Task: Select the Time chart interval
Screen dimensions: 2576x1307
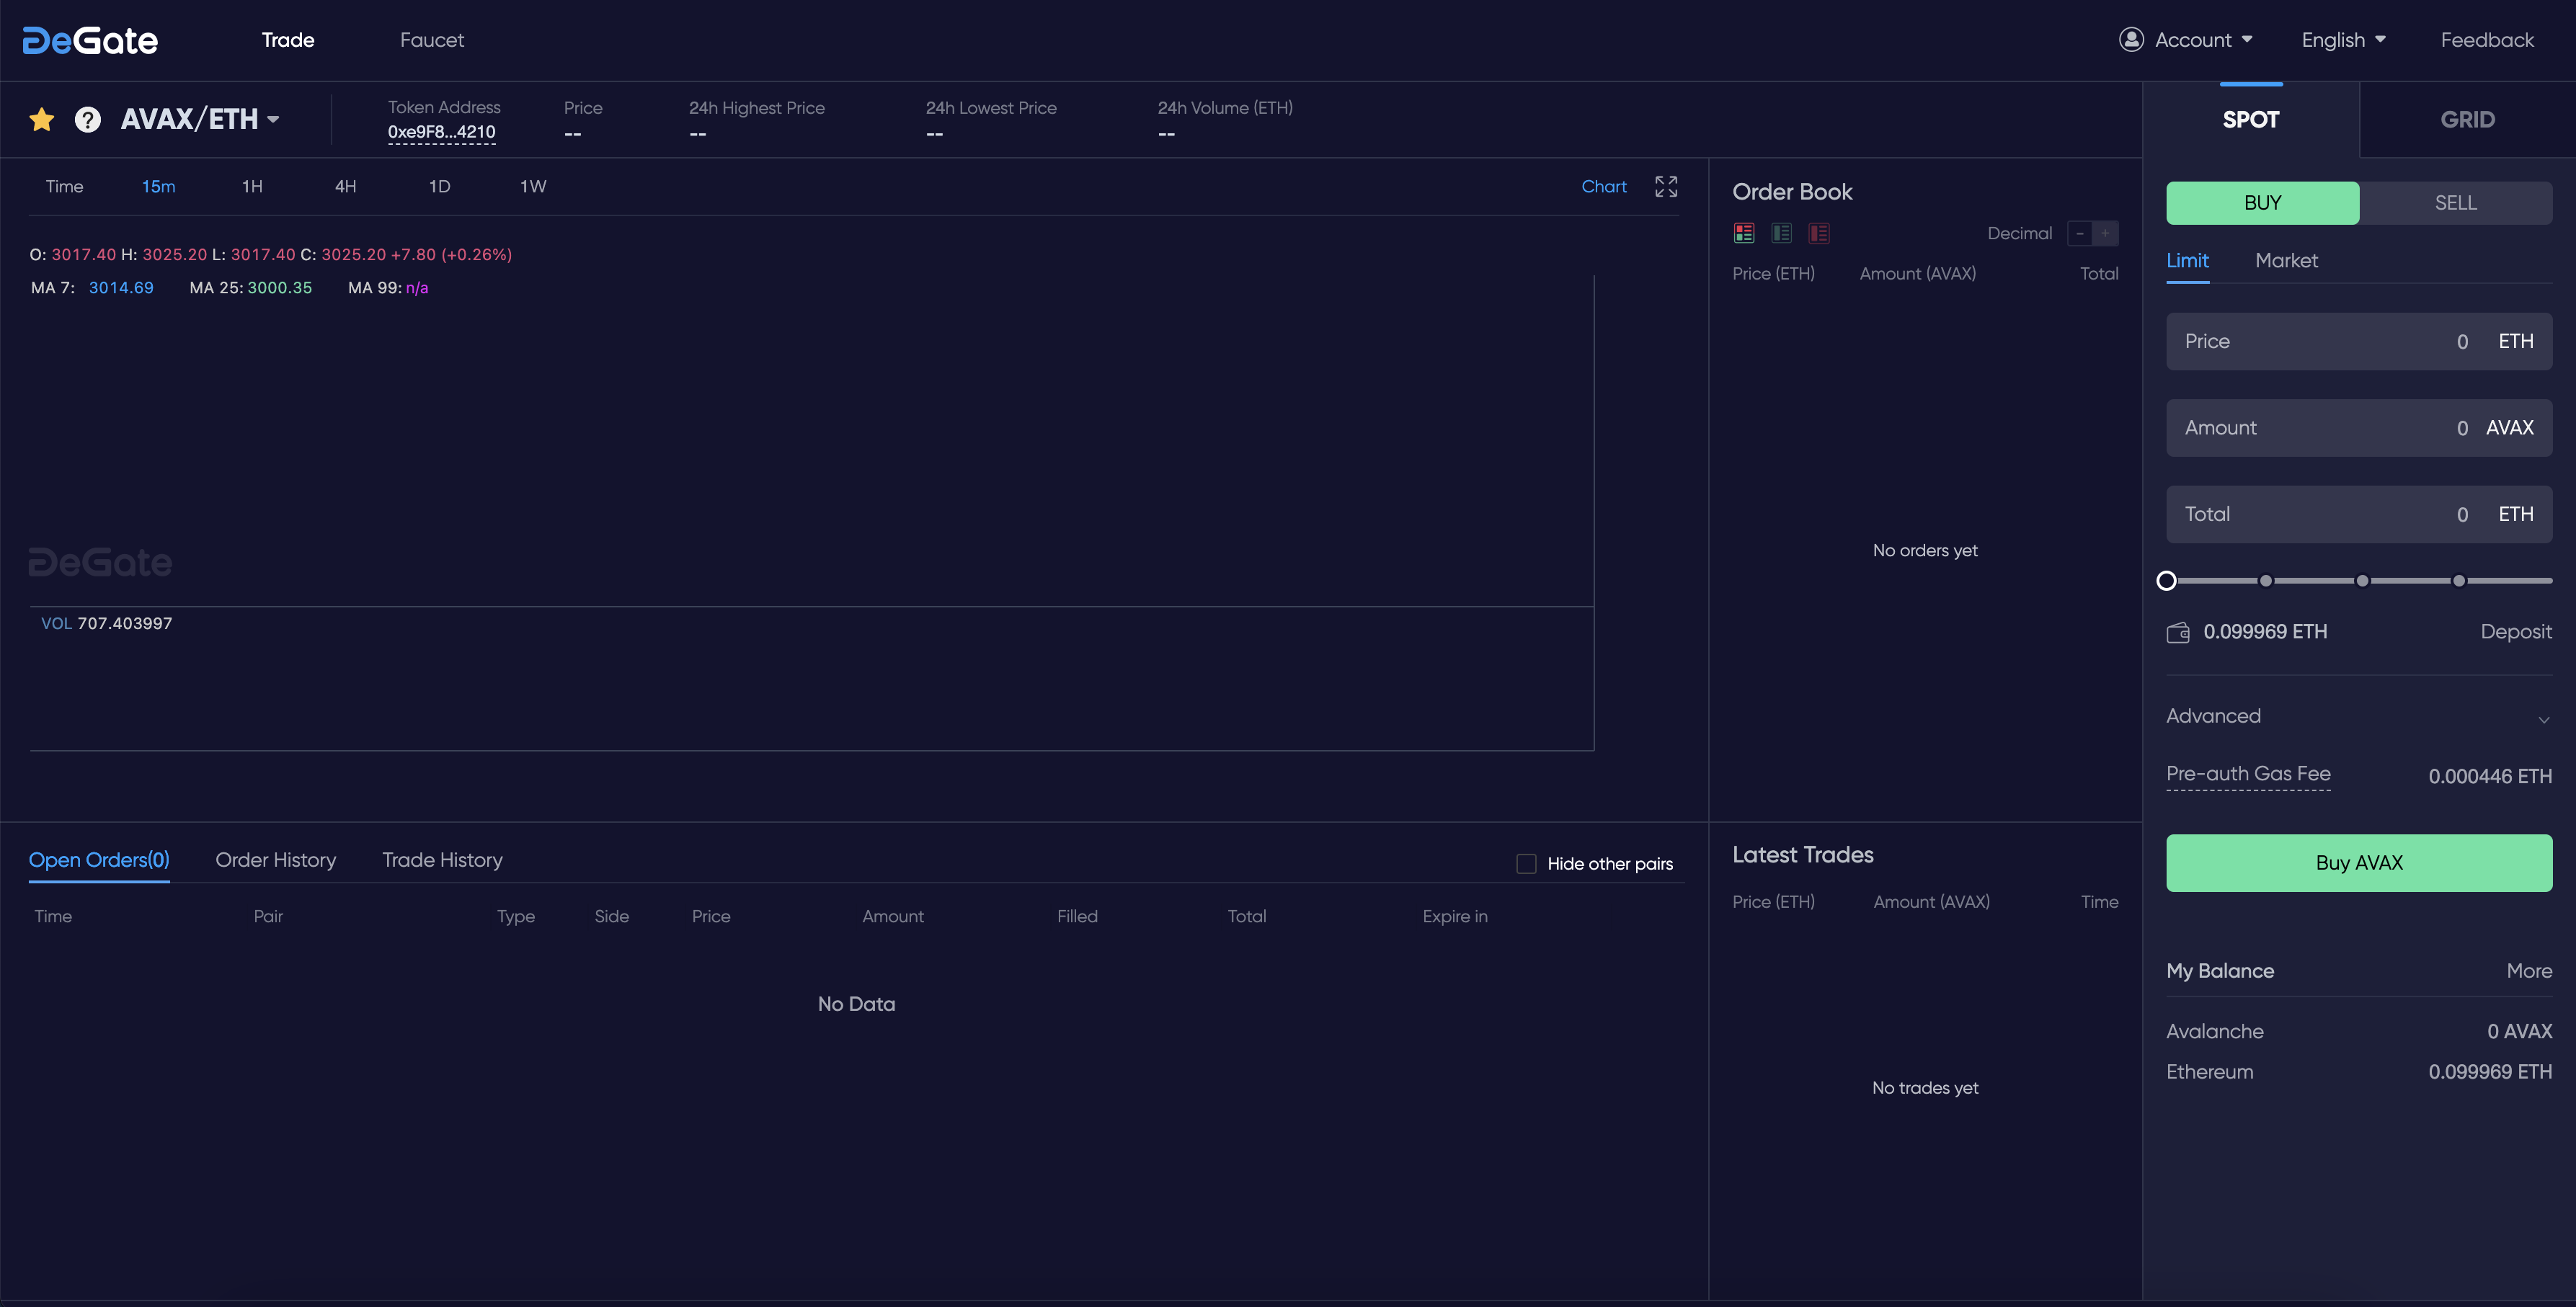Action: [64, 187]
